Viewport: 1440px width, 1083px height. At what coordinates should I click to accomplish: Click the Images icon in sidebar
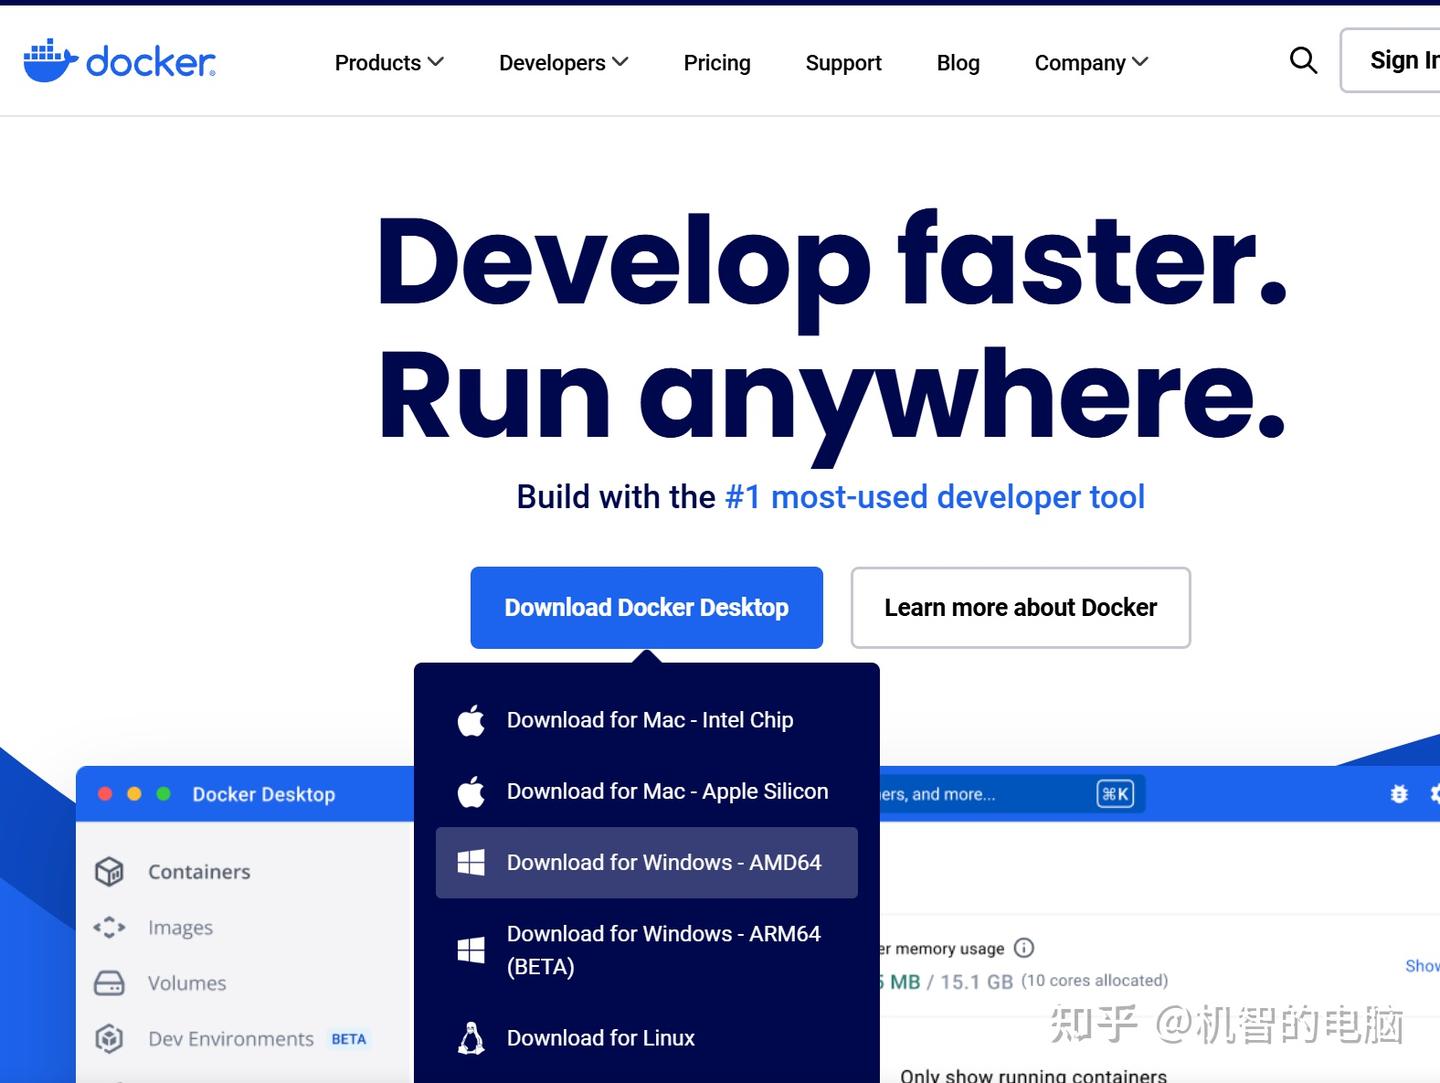pyautogui.click(x=109, y=928)
